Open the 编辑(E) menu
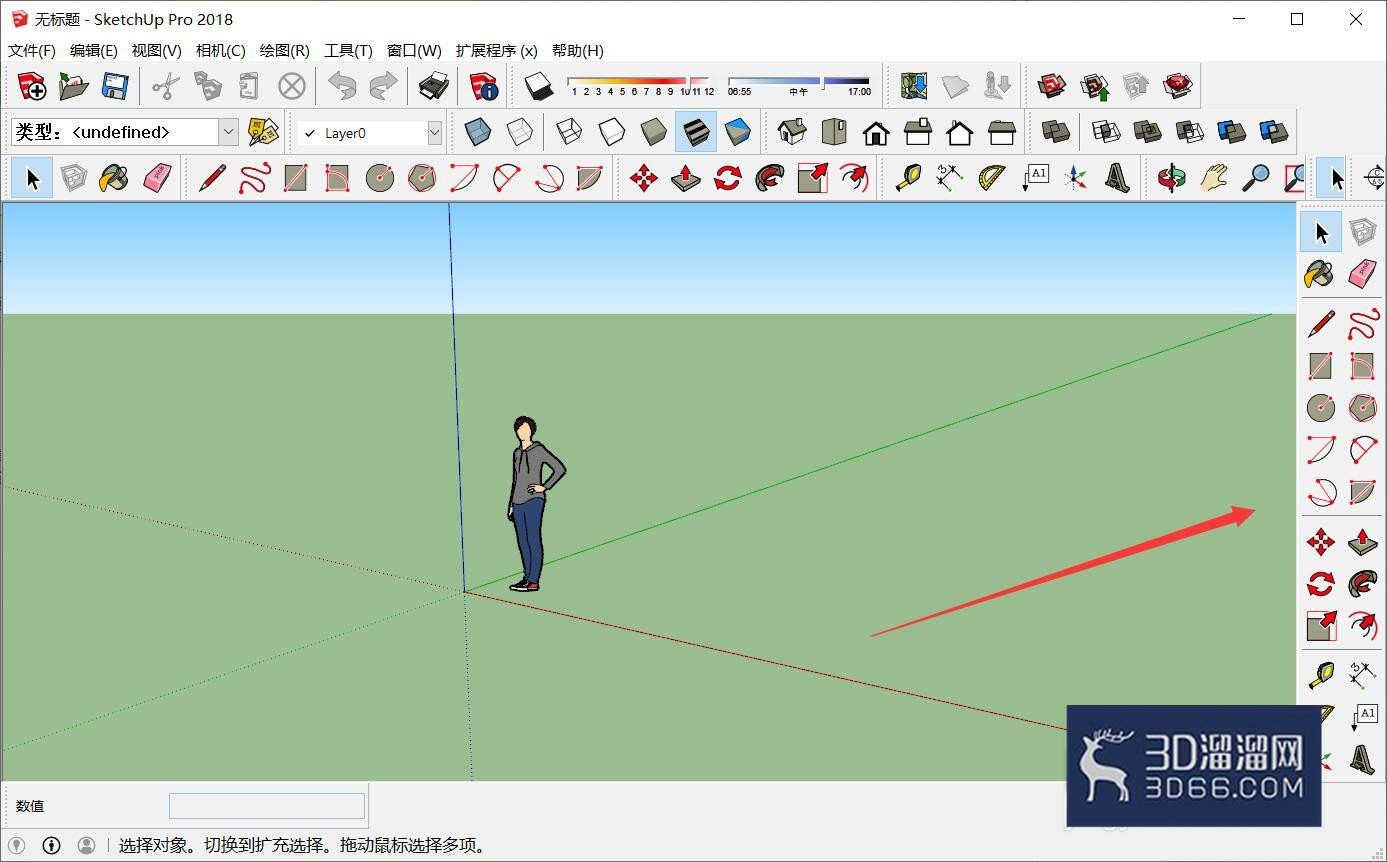 tap(94, 50)
